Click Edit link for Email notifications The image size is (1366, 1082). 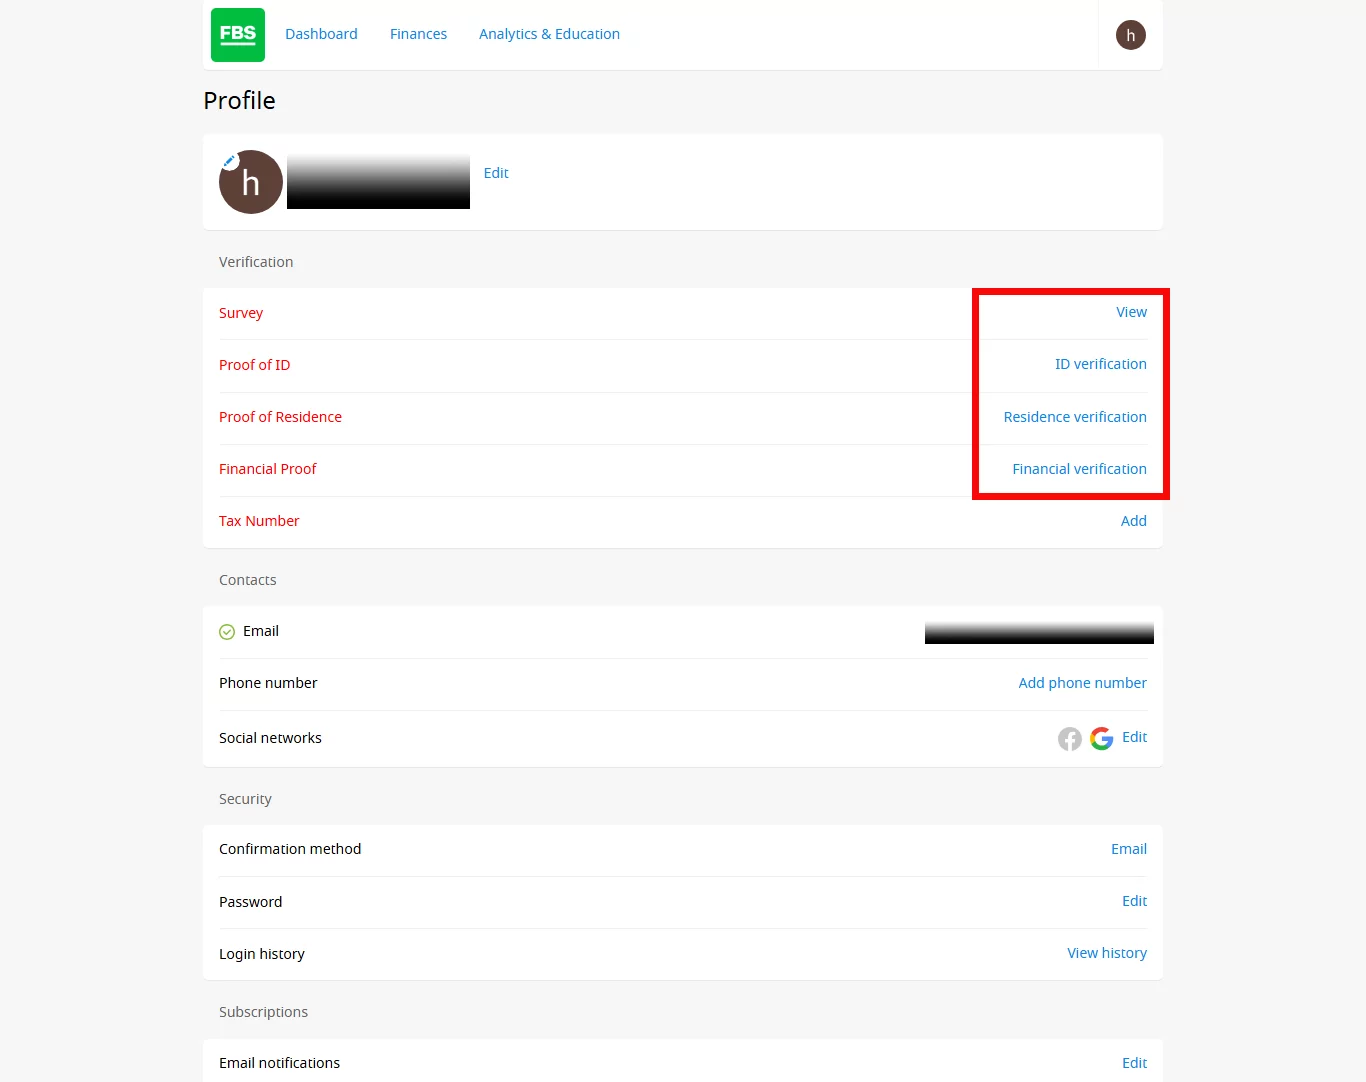click(x=1135, y=1063)
